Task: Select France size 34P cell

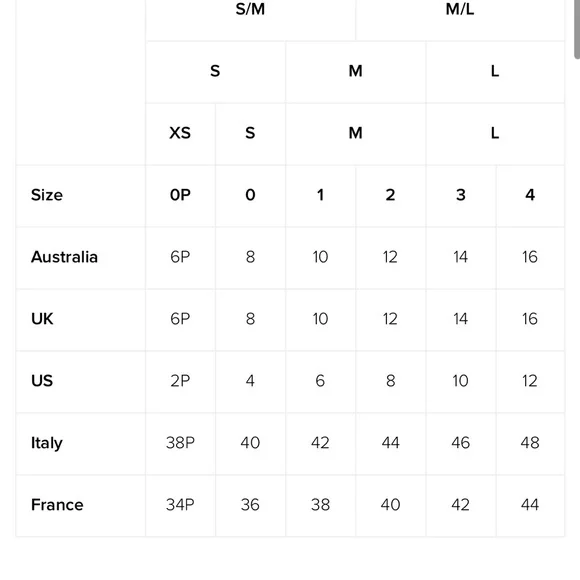Action: pos(180,505)
